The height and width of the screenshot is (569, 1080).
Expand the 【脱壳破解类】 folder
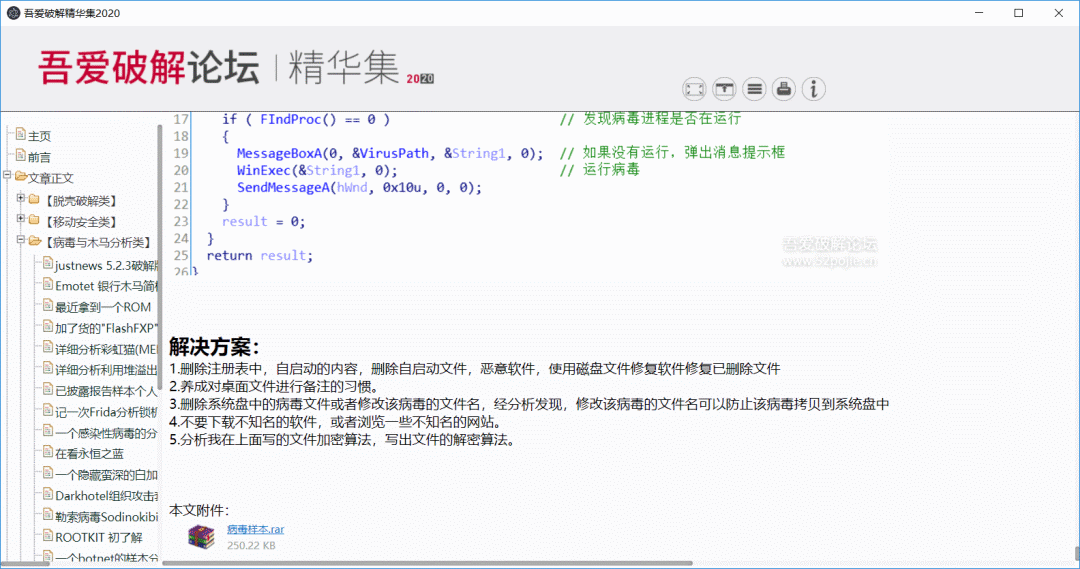(21, 198)
